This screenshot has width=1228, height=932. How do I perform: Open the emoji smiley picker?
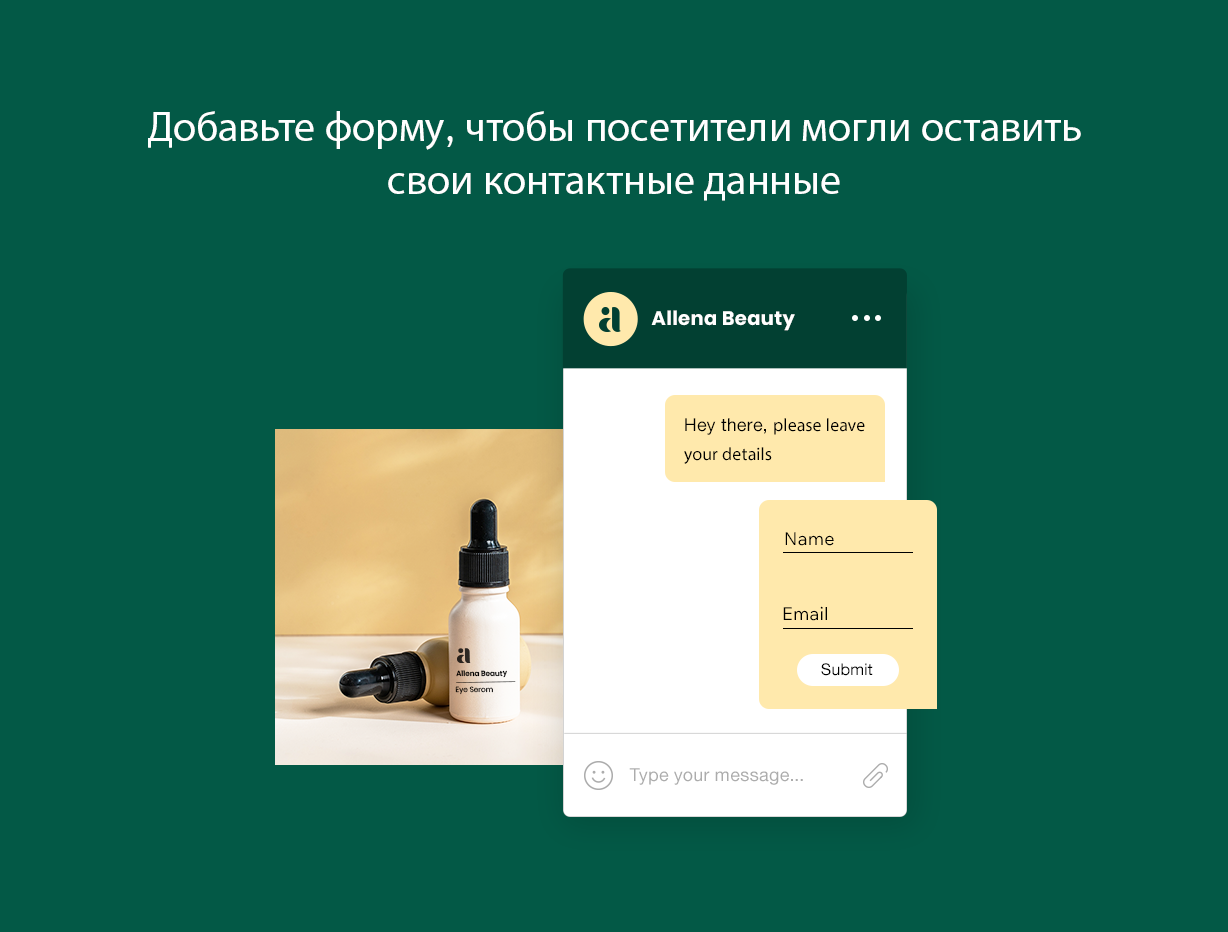[598, 775]
